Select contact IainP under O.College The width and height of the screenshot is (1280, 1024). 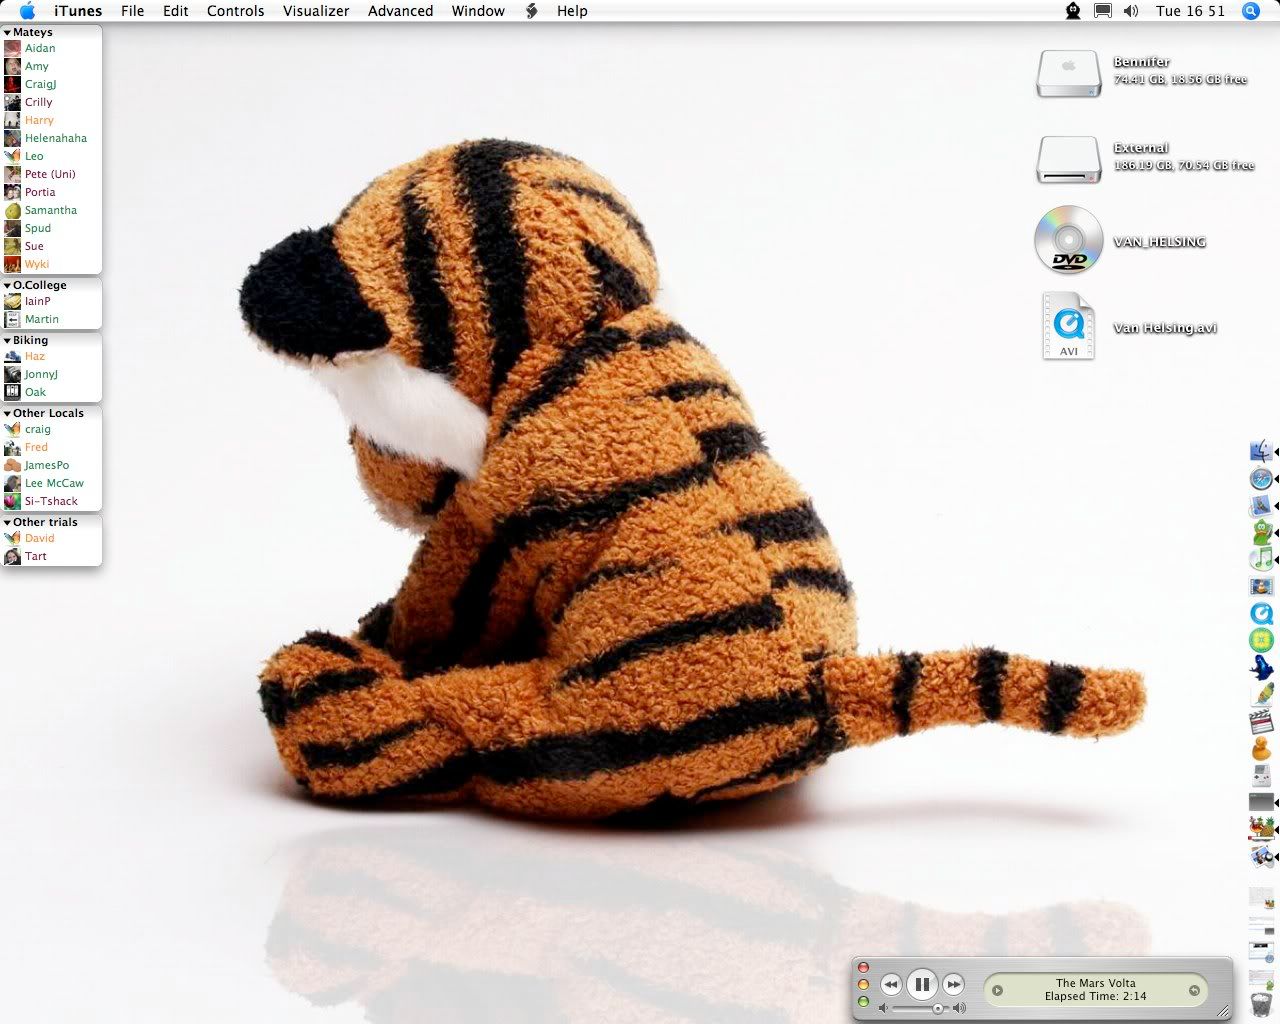click(x=51, y=301)
